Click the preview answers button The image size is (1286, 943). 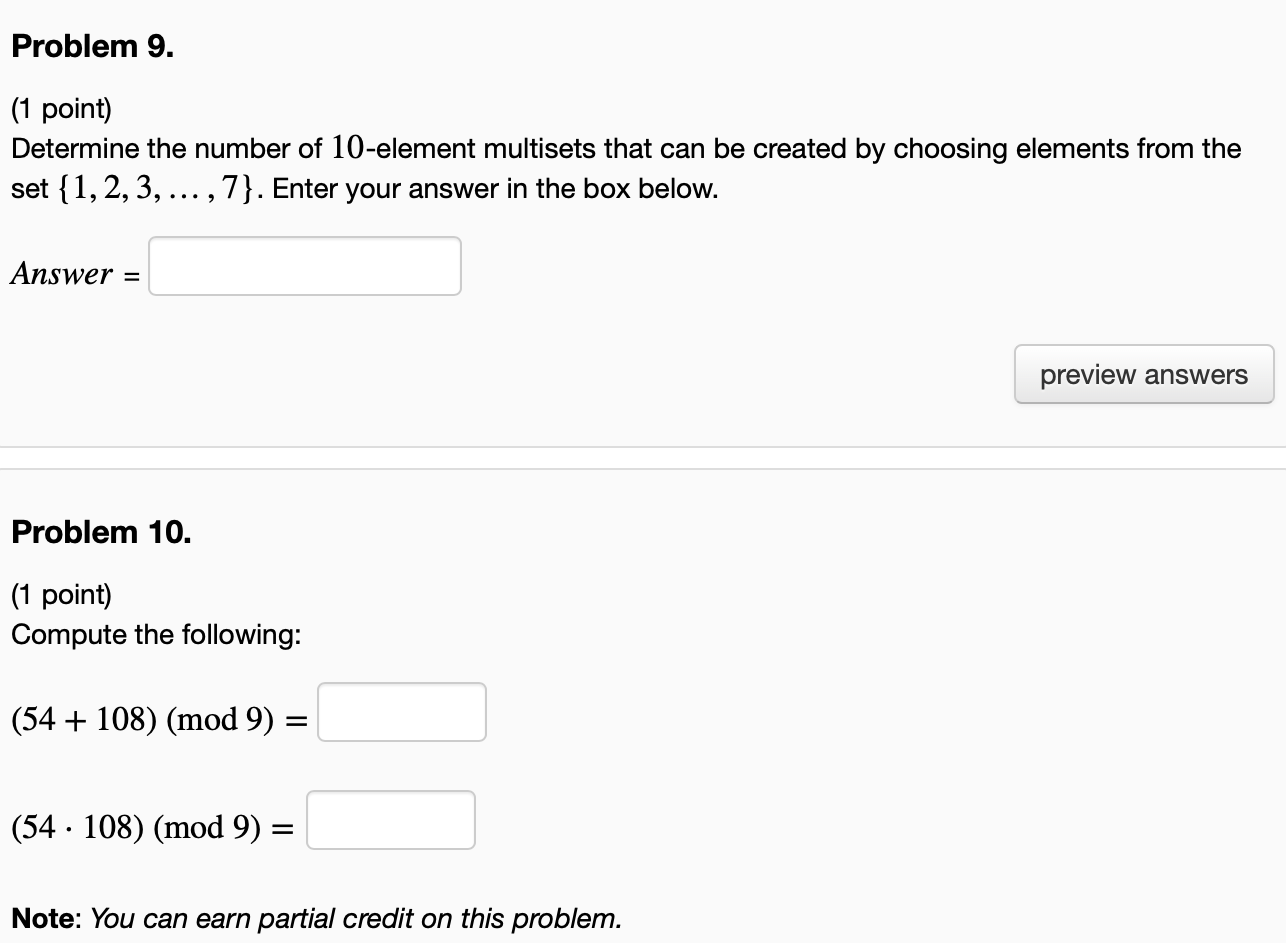[1143, 373]
